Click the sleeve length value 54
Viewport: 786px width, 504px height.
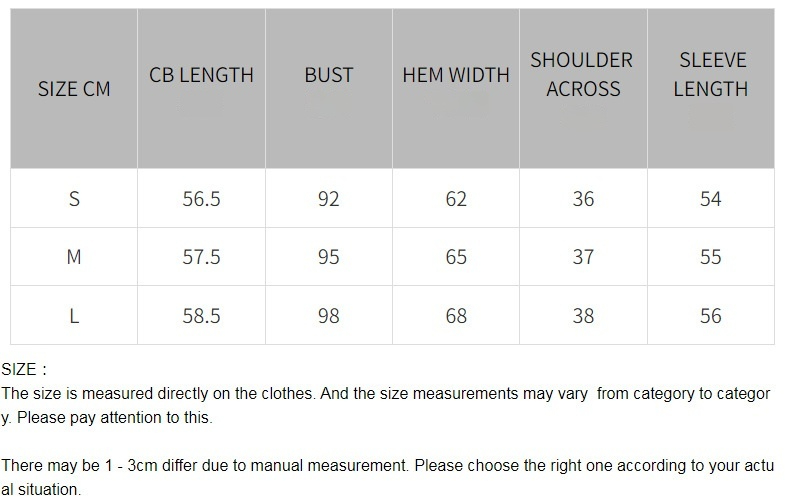tap(710, 199)
